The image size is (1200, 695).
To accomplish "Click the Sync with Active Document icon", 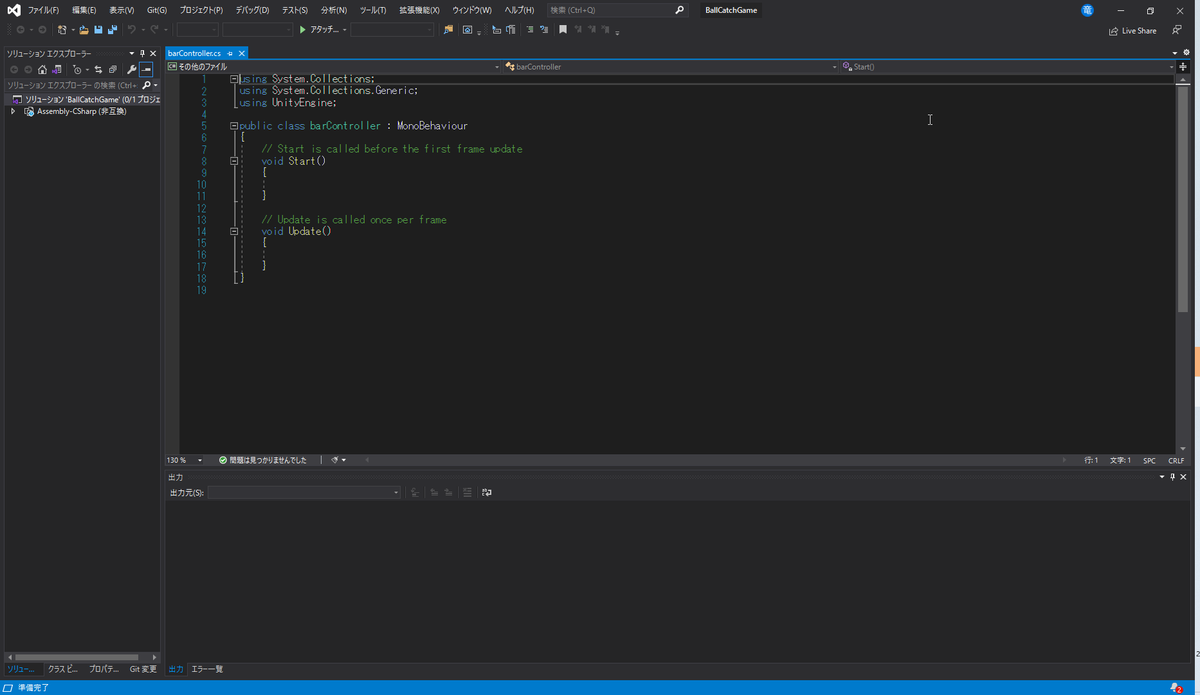I will 98,70.
